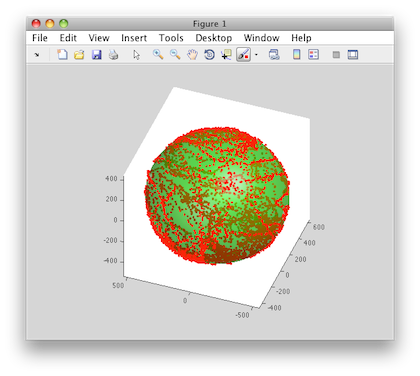The width and height of the screenshot is (420, 376).
Task: Print the figure using the printer icon
Action: pyautogui.click(x=113, y=54)
